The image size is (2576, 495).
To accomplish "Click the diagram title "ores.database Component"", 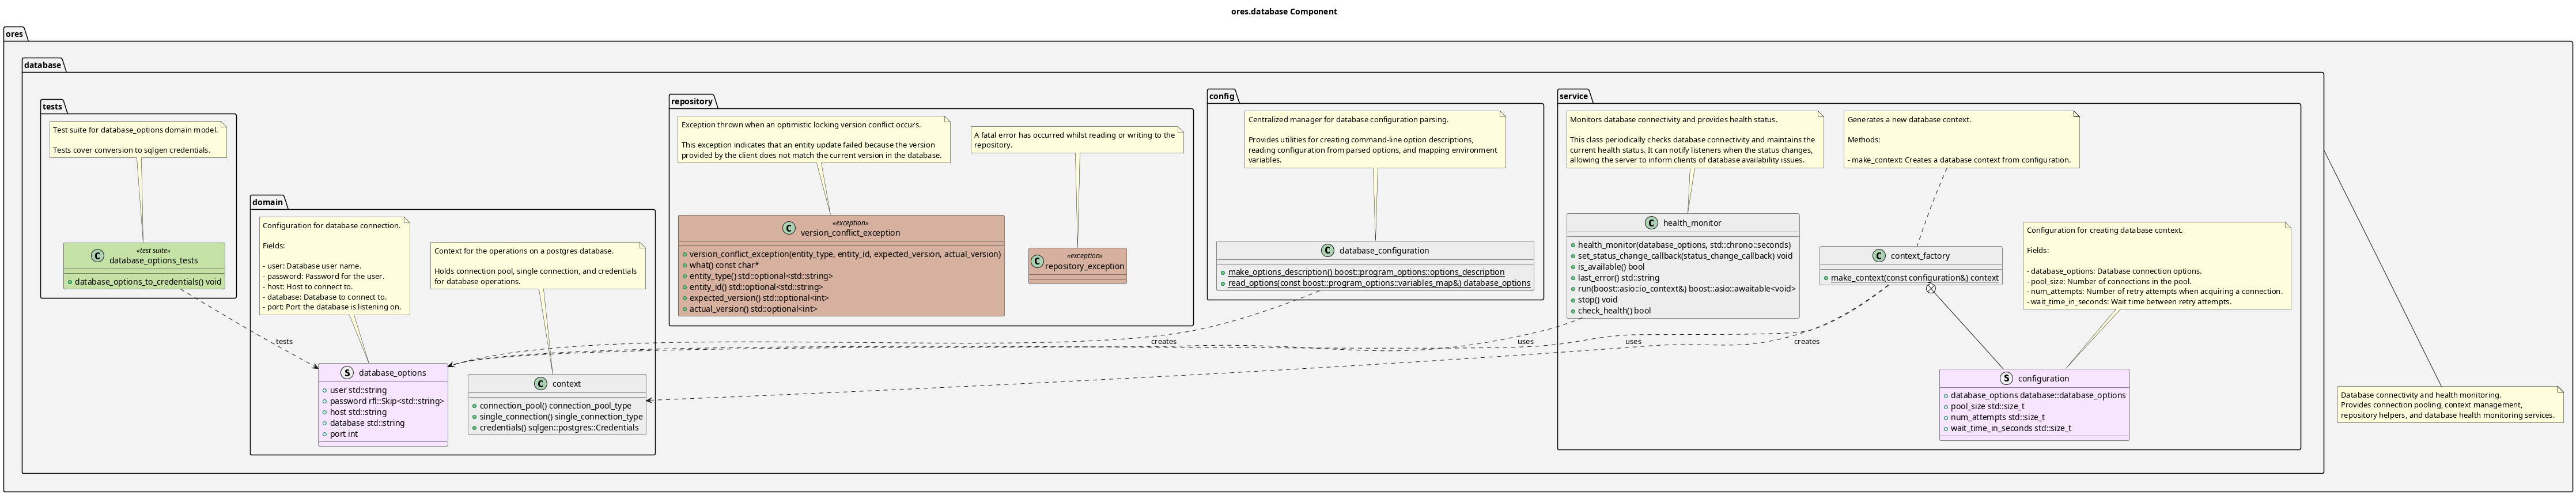I will [x=1283, y=12].
